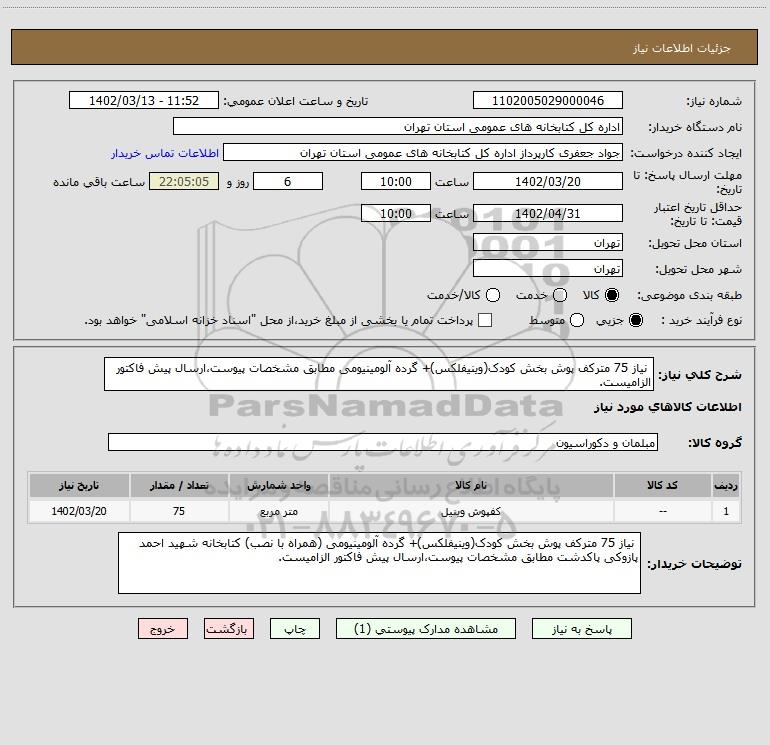This screenshot has width=770, height=745.
Task: Click the چاپ print button
Action: point(295,629)
